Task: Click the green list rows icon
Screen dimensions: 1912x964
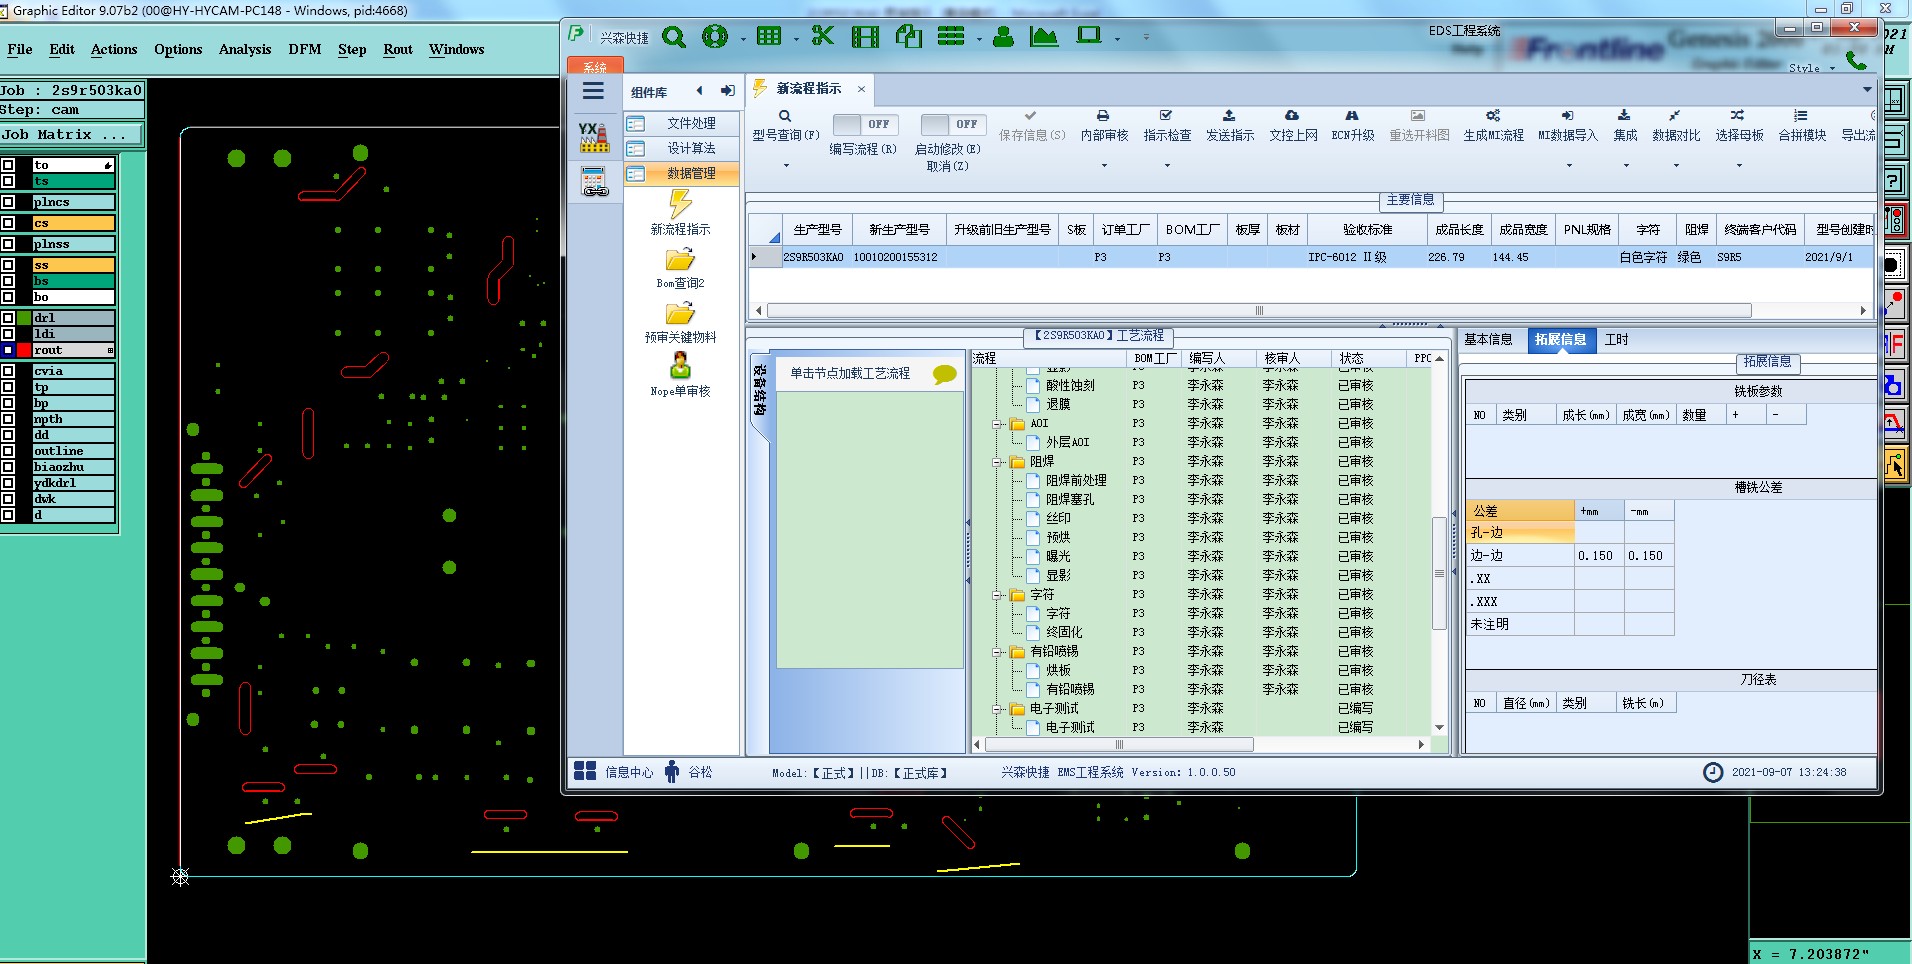Action: point(951,37)
